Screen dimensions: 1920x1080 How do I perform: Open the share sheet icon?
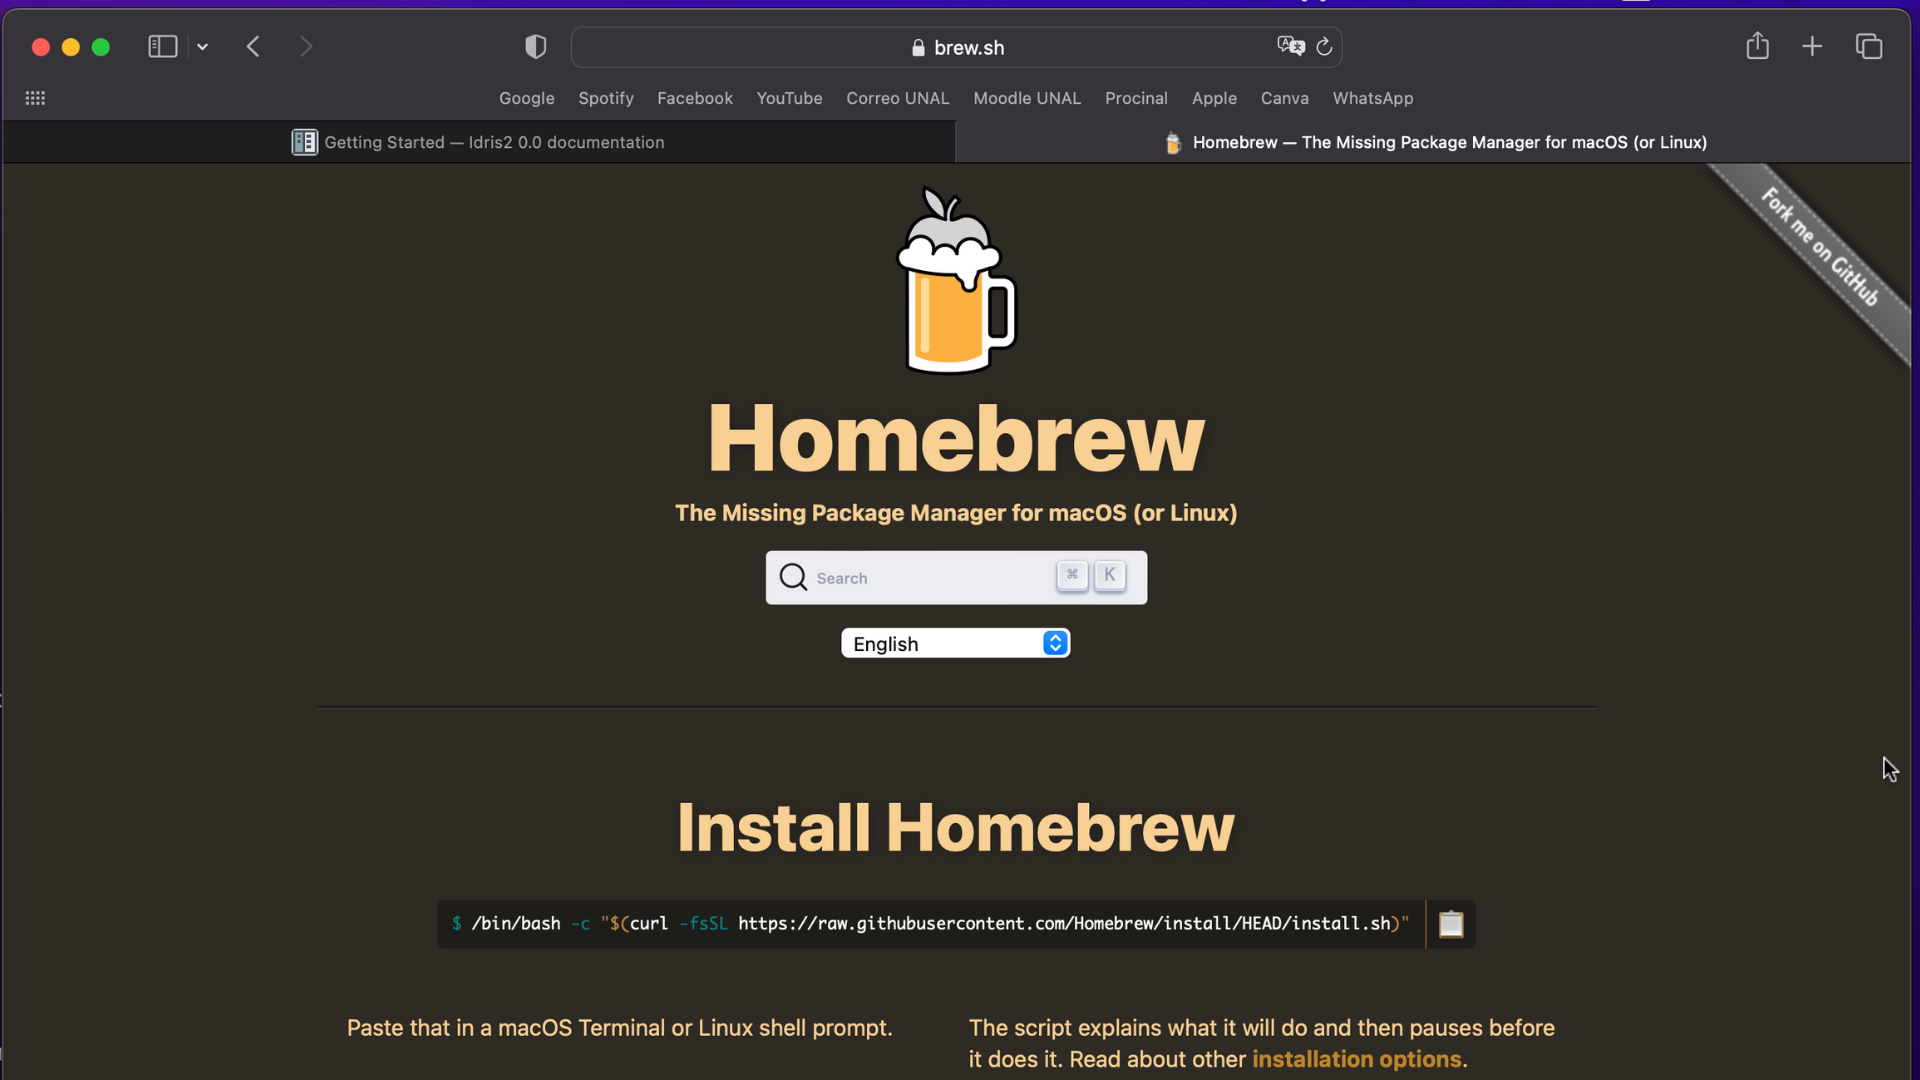pos(1757,46)
